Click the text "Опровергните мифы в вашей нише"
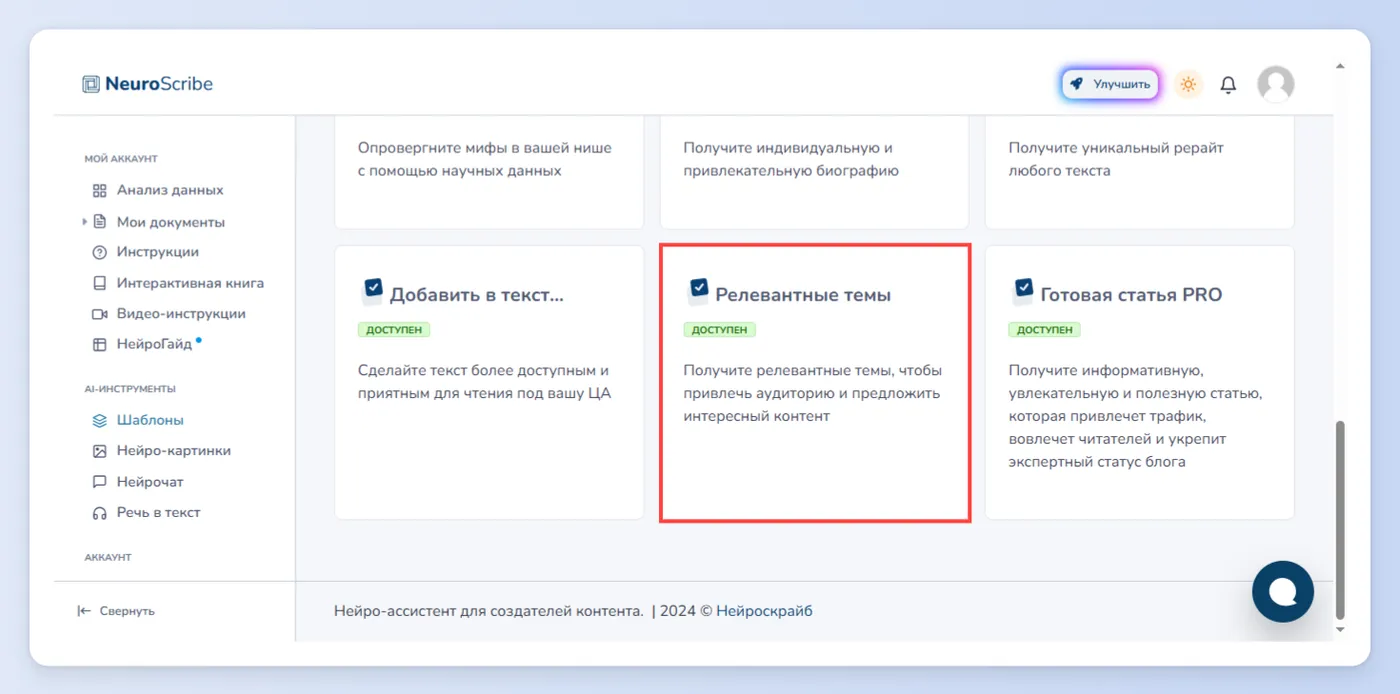1400x694 pixels. (485, 148)
